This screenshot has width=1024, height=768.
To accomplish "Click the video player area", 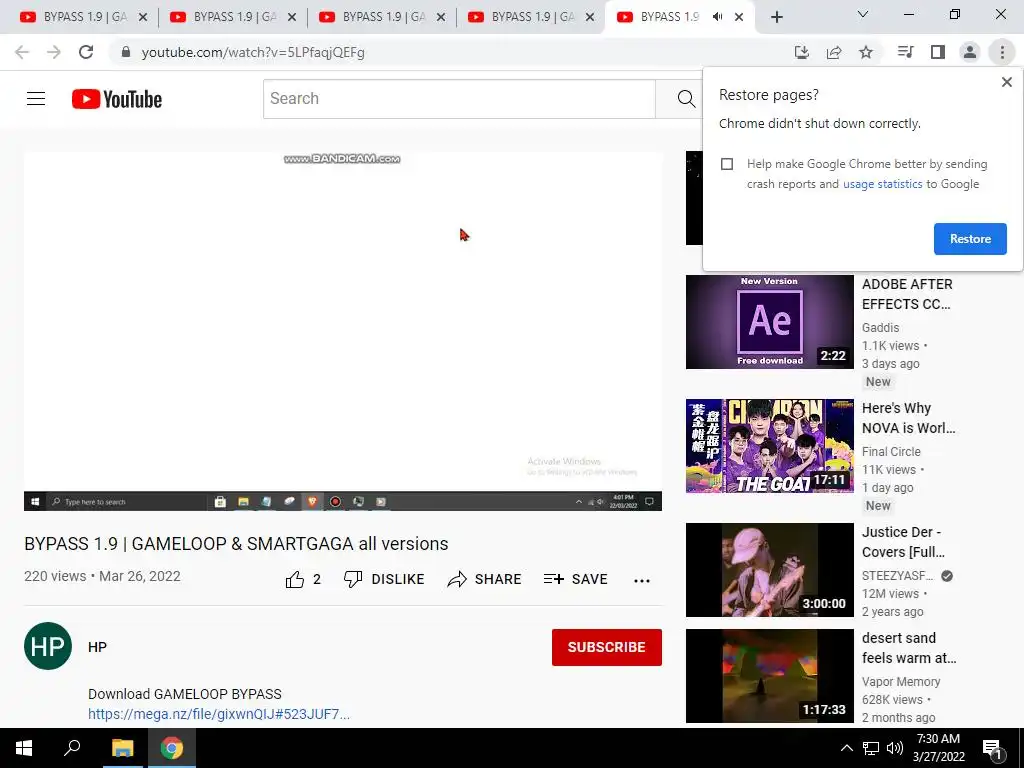I will point(343,331).
